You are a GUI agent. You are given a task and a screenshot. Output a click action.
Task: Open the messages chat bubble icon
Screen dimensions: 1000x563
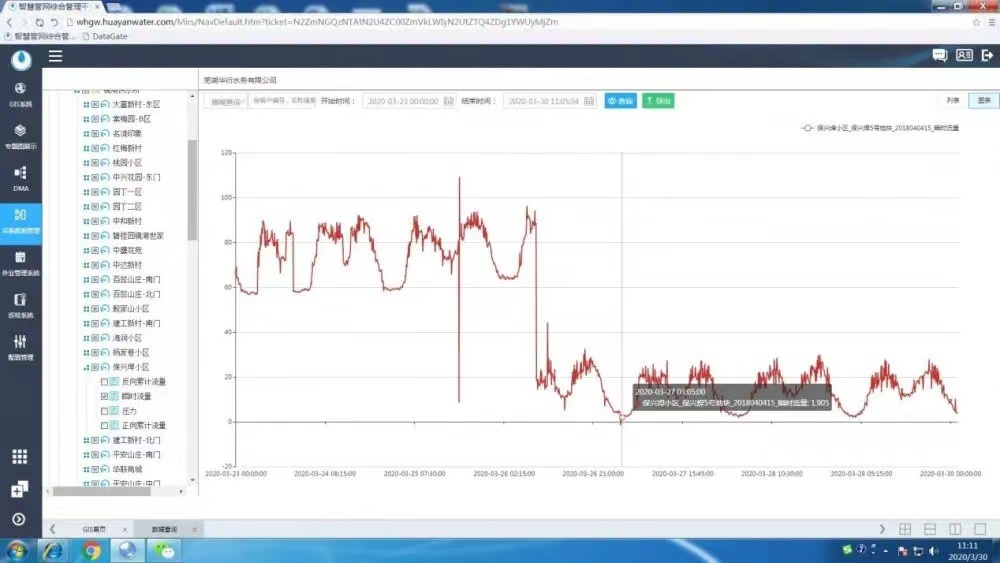tap(939, 56)
